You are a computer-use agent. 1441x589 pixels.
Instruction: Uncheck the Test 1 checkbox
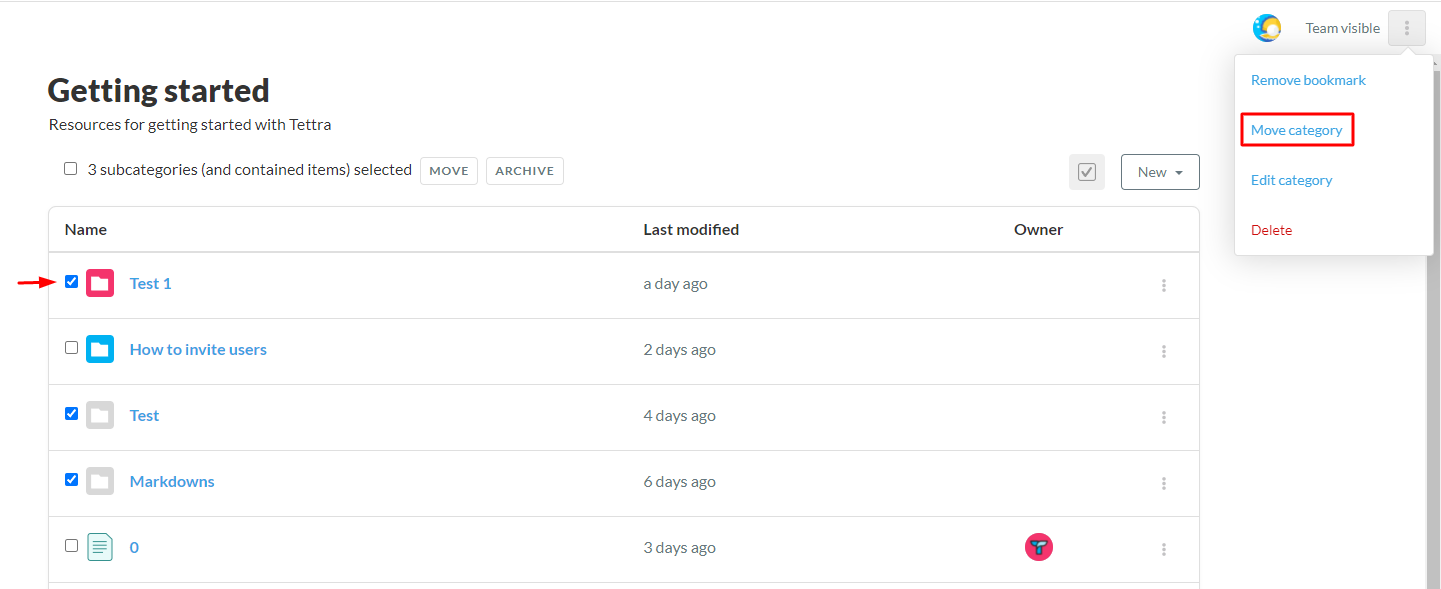tap(71, 282)
